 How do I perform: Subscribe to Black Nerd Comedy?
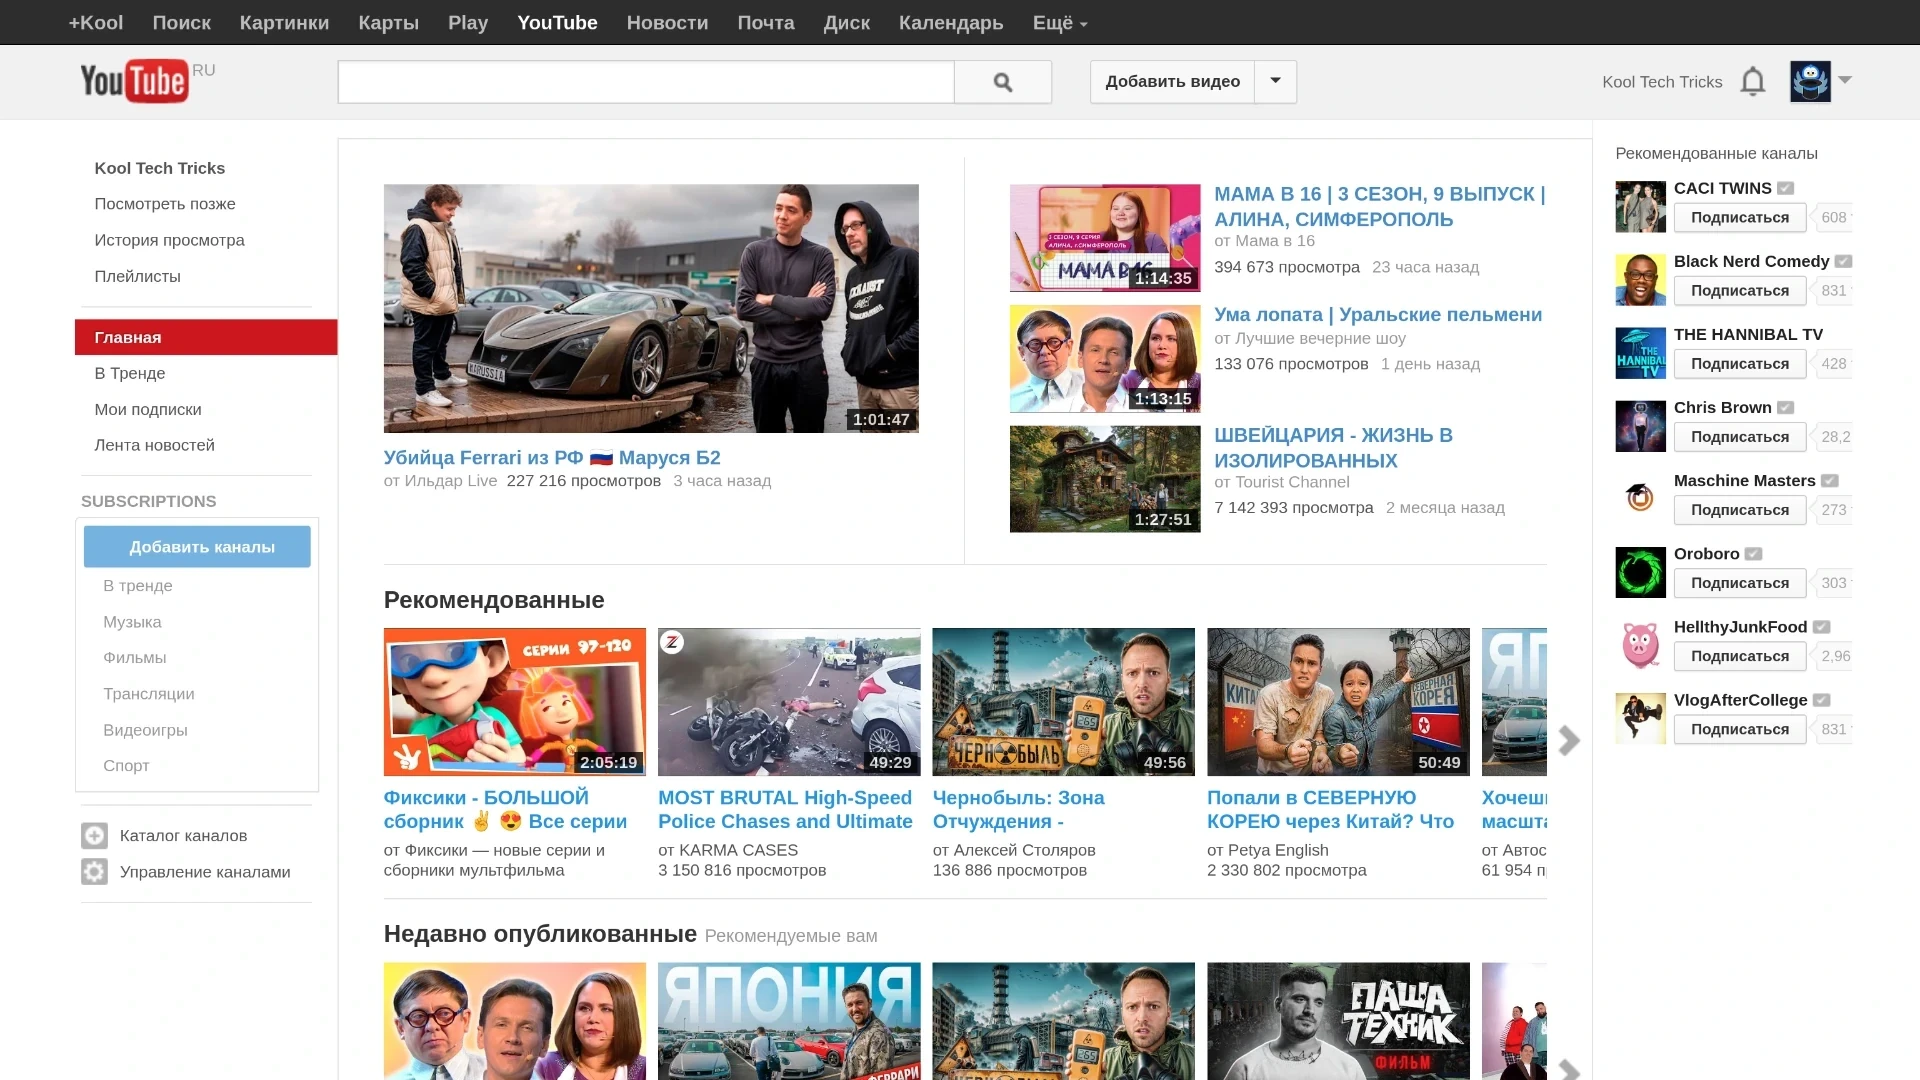click(1739, 290)
